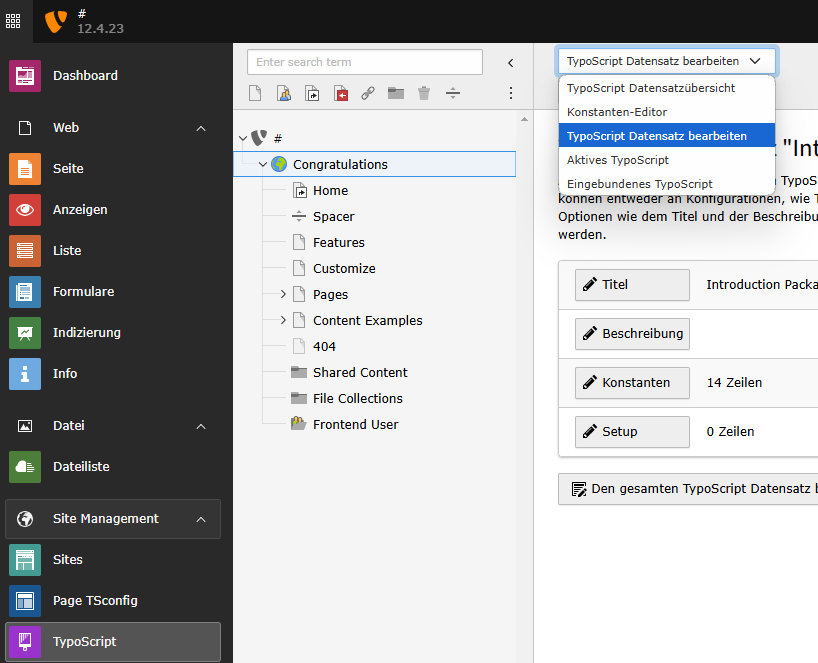
Task: Click the TYPO3 logo in top bar
Action: tap(55, 21)
